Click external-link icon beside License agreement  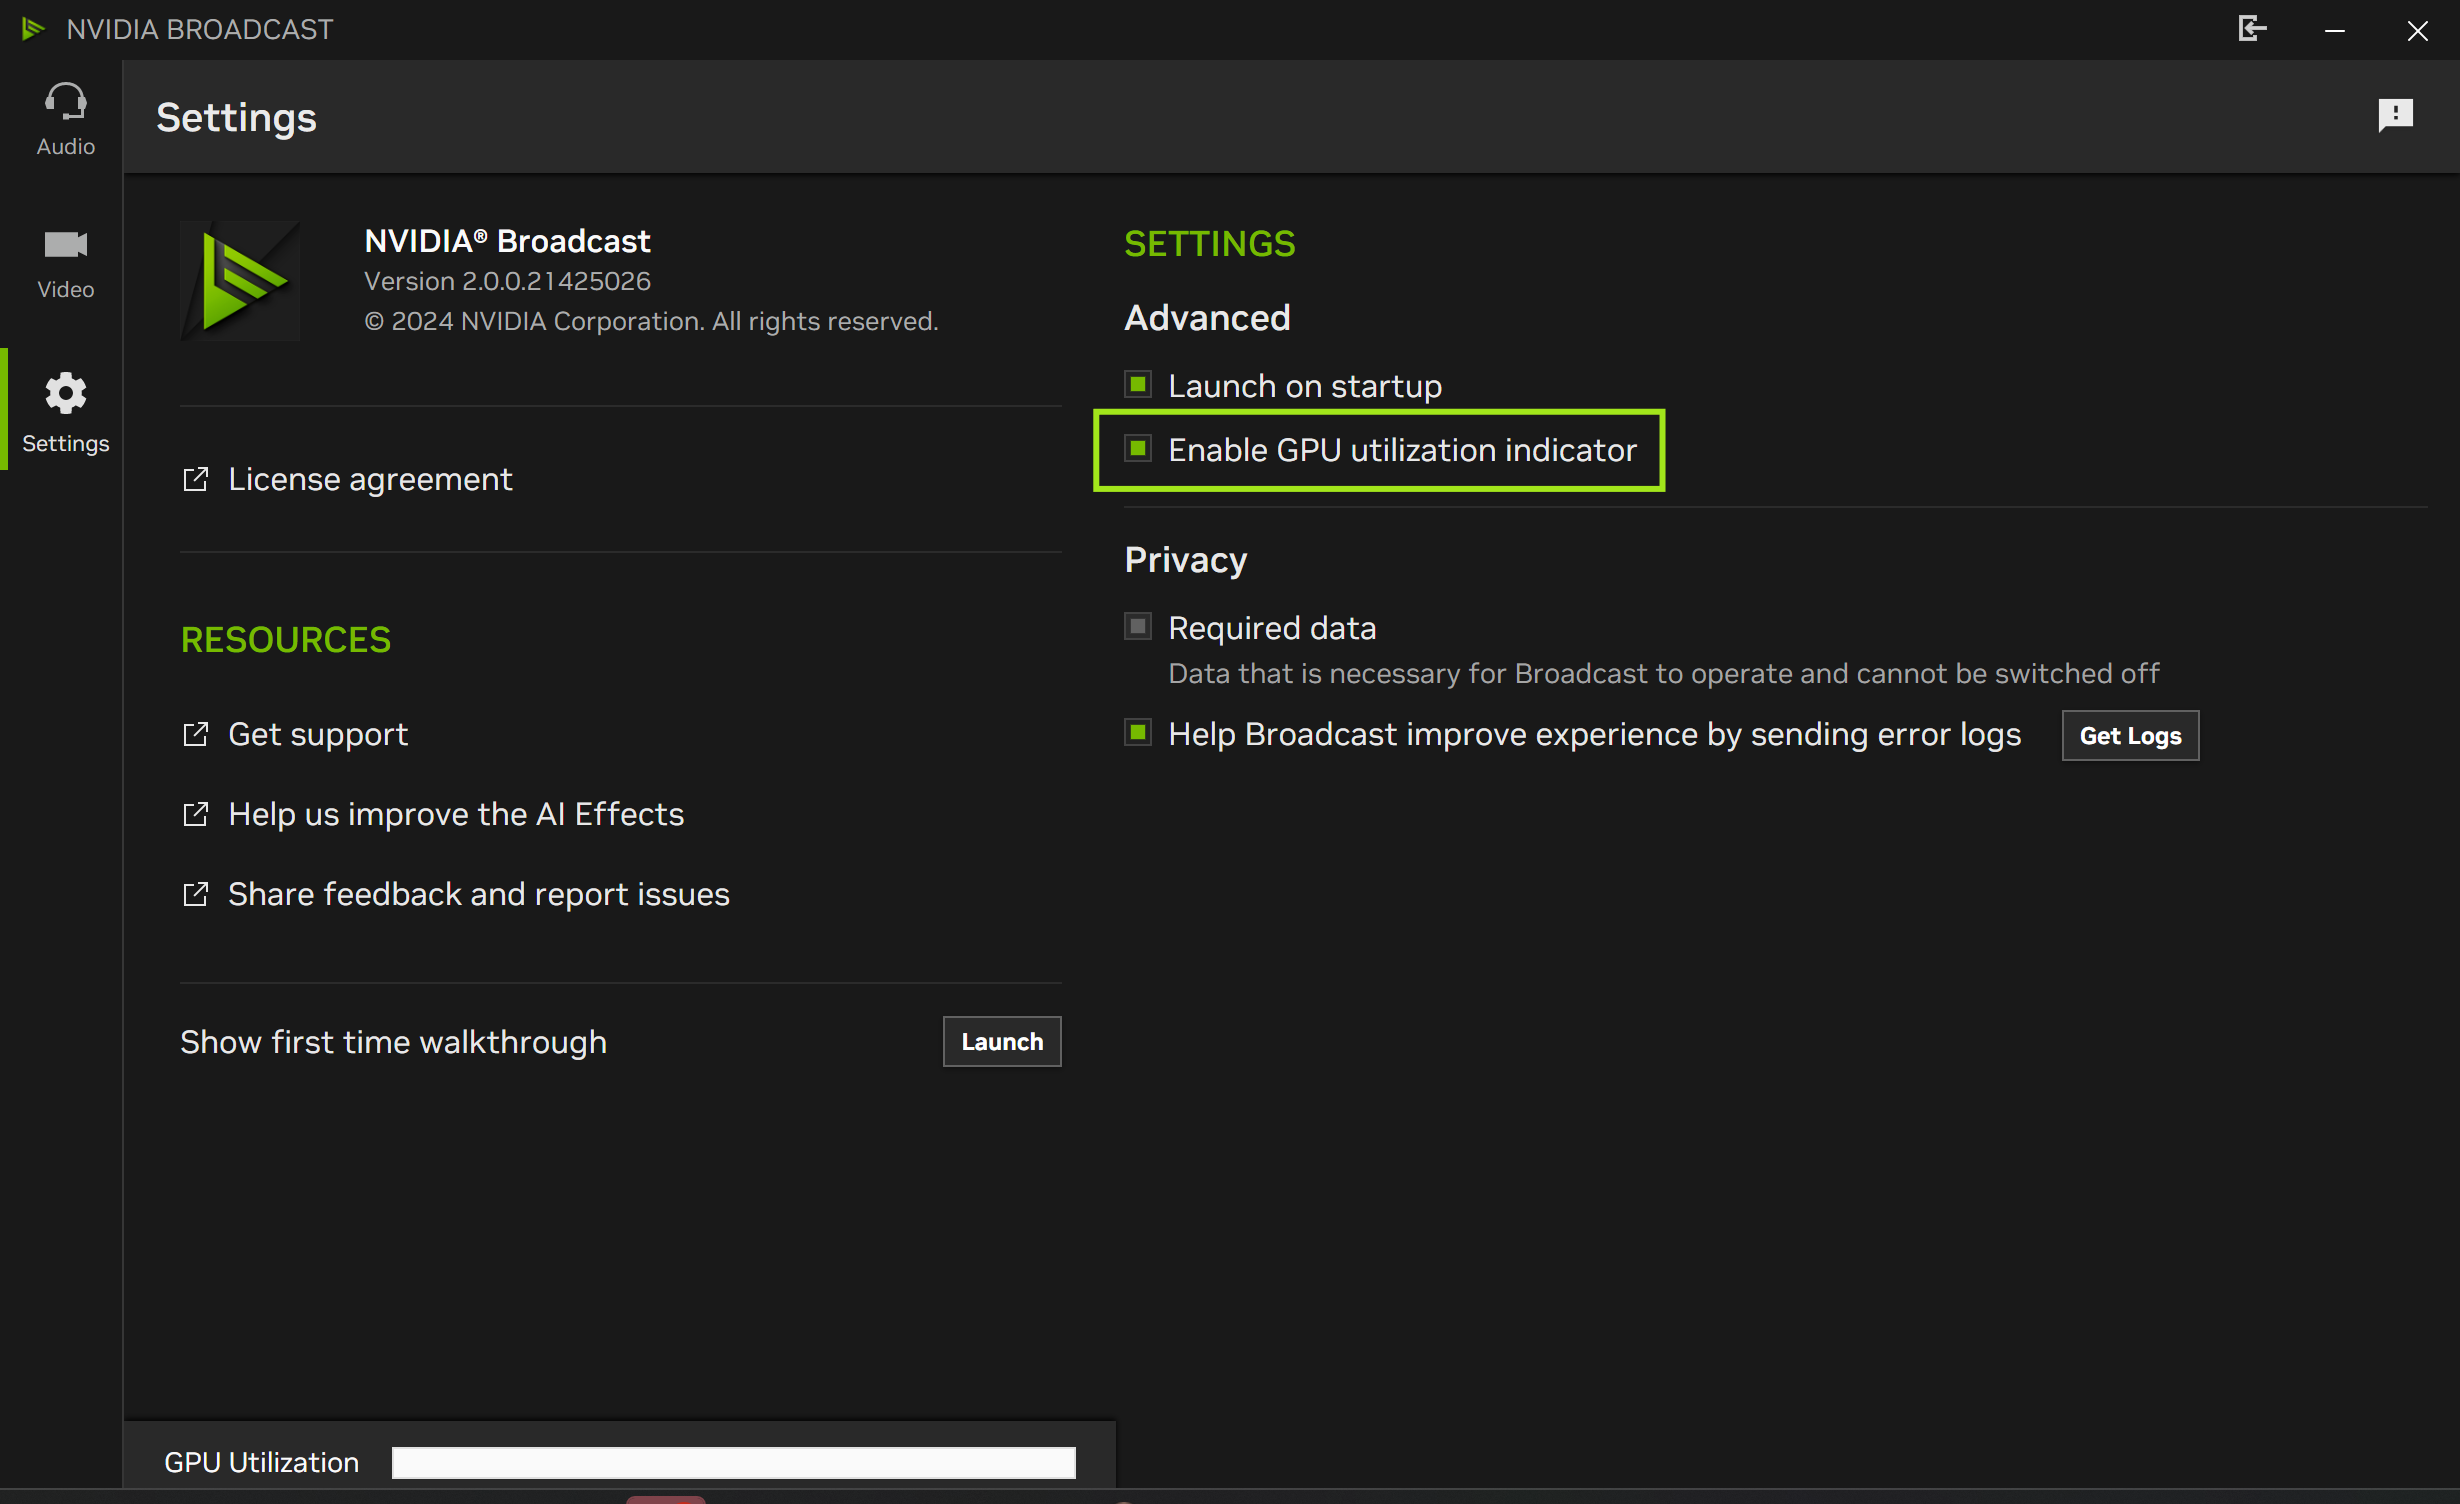(x=196, y=479)
